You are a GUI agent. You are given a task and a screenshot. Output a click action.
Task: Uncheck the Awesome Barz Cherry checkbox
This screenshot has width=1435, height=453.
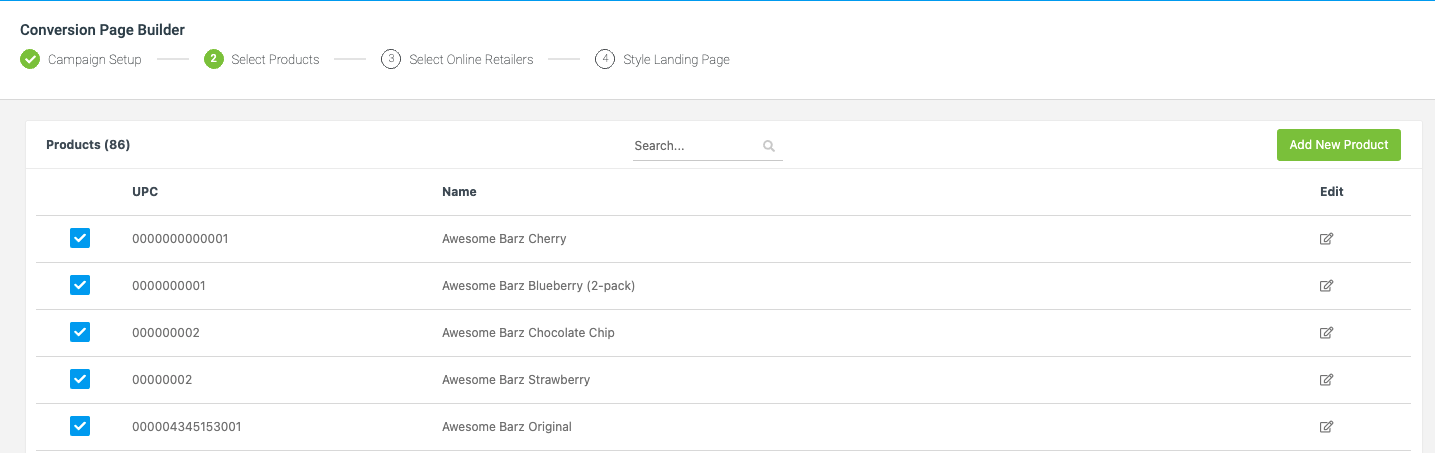[80, 238]
